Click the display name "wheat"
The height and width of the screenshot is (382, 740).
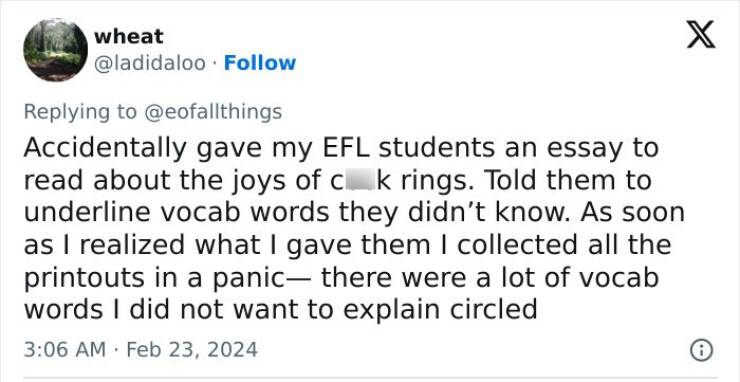(128, 36)
